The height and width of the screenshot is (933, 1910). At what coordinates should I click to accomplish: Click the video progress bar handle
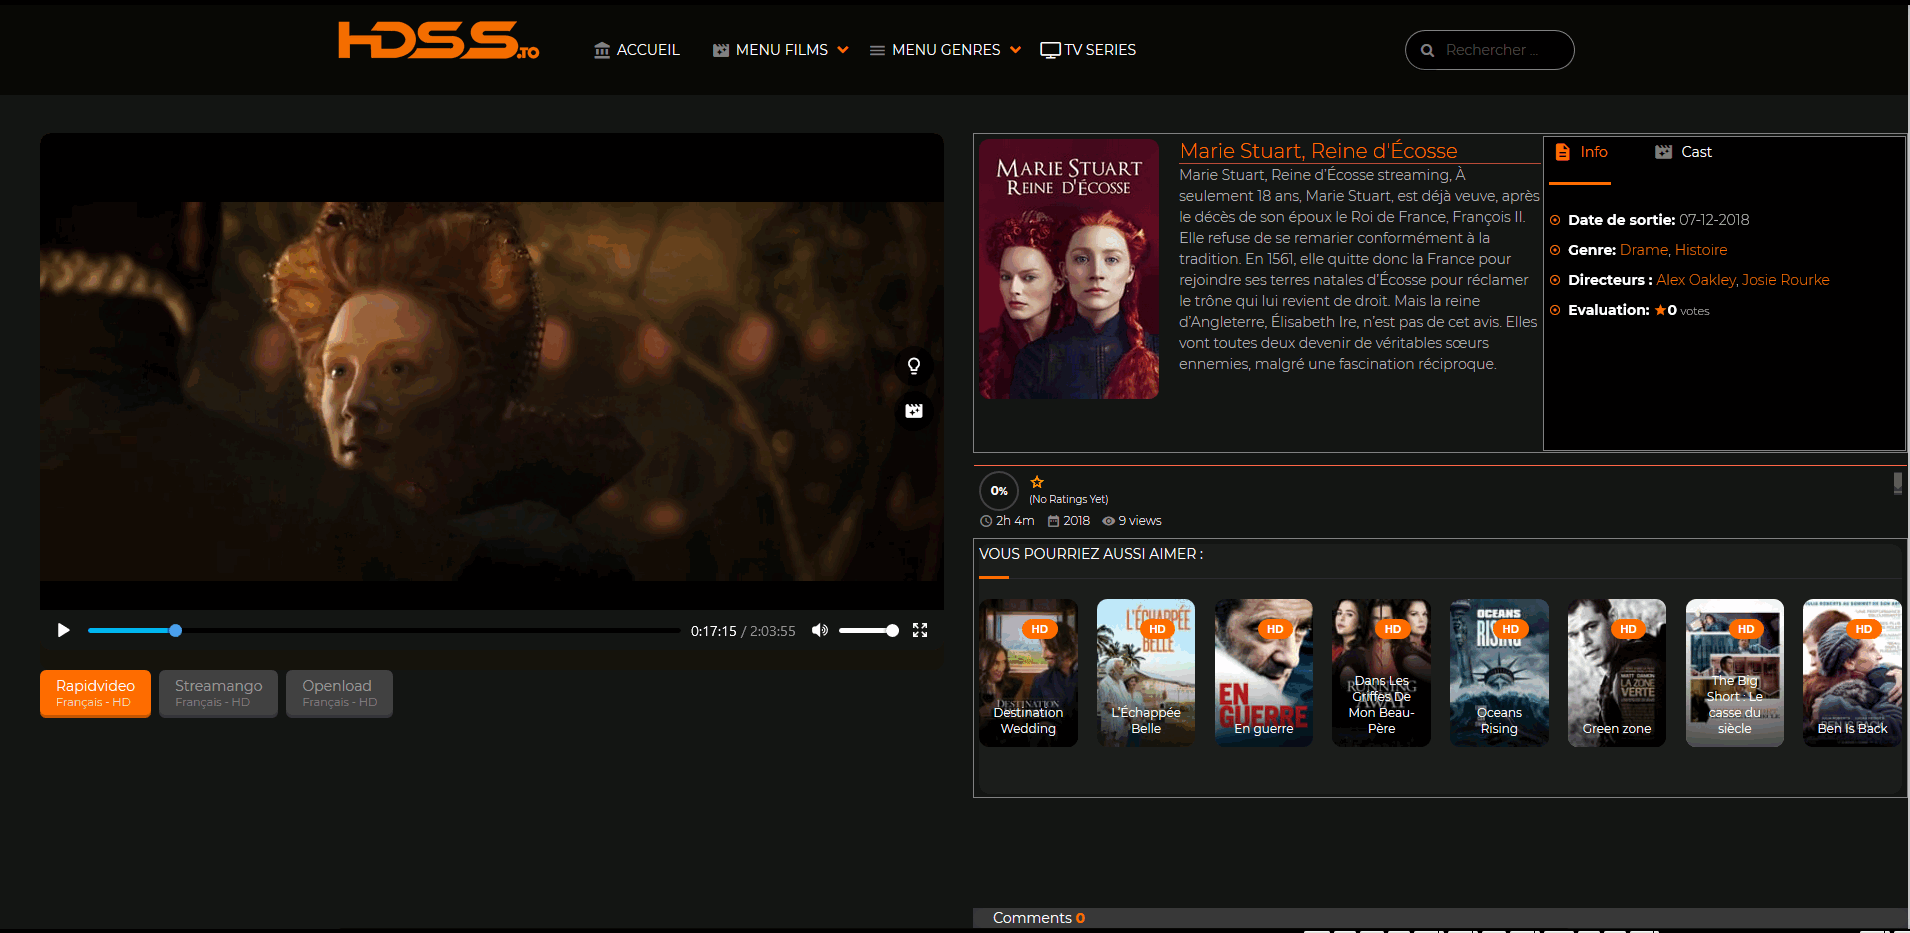(x=175, y=630)
